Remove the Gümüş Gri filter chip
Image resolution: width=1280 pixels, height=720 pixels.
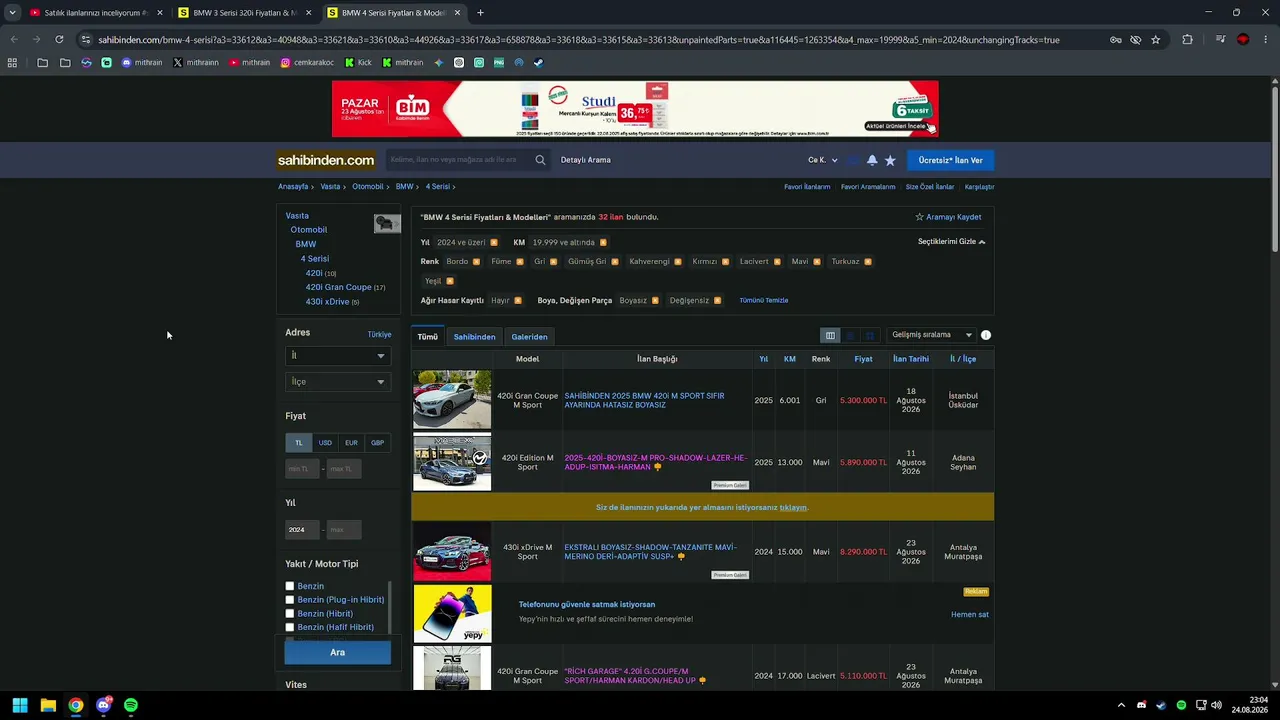click(614, 262)
